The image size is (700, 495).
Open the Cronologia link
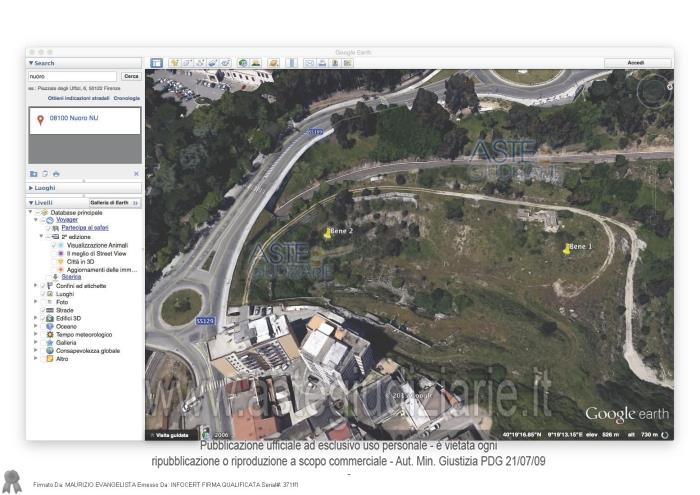[x=126, y=98]
